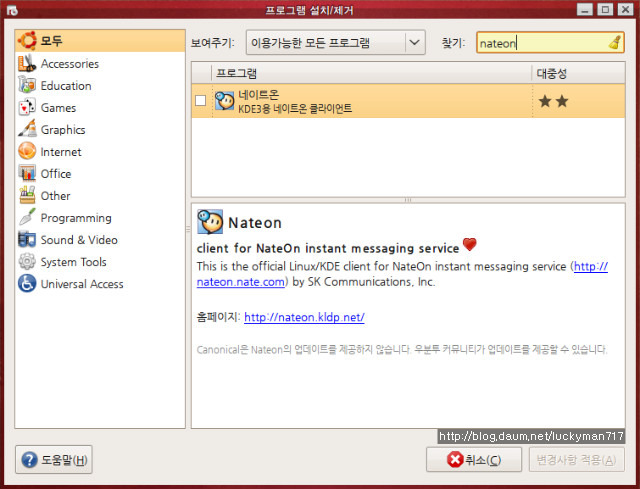The image size is (640, 489).
Task: Click the Office chart icon
Action: pyautogui.click(x=27, y=173)
